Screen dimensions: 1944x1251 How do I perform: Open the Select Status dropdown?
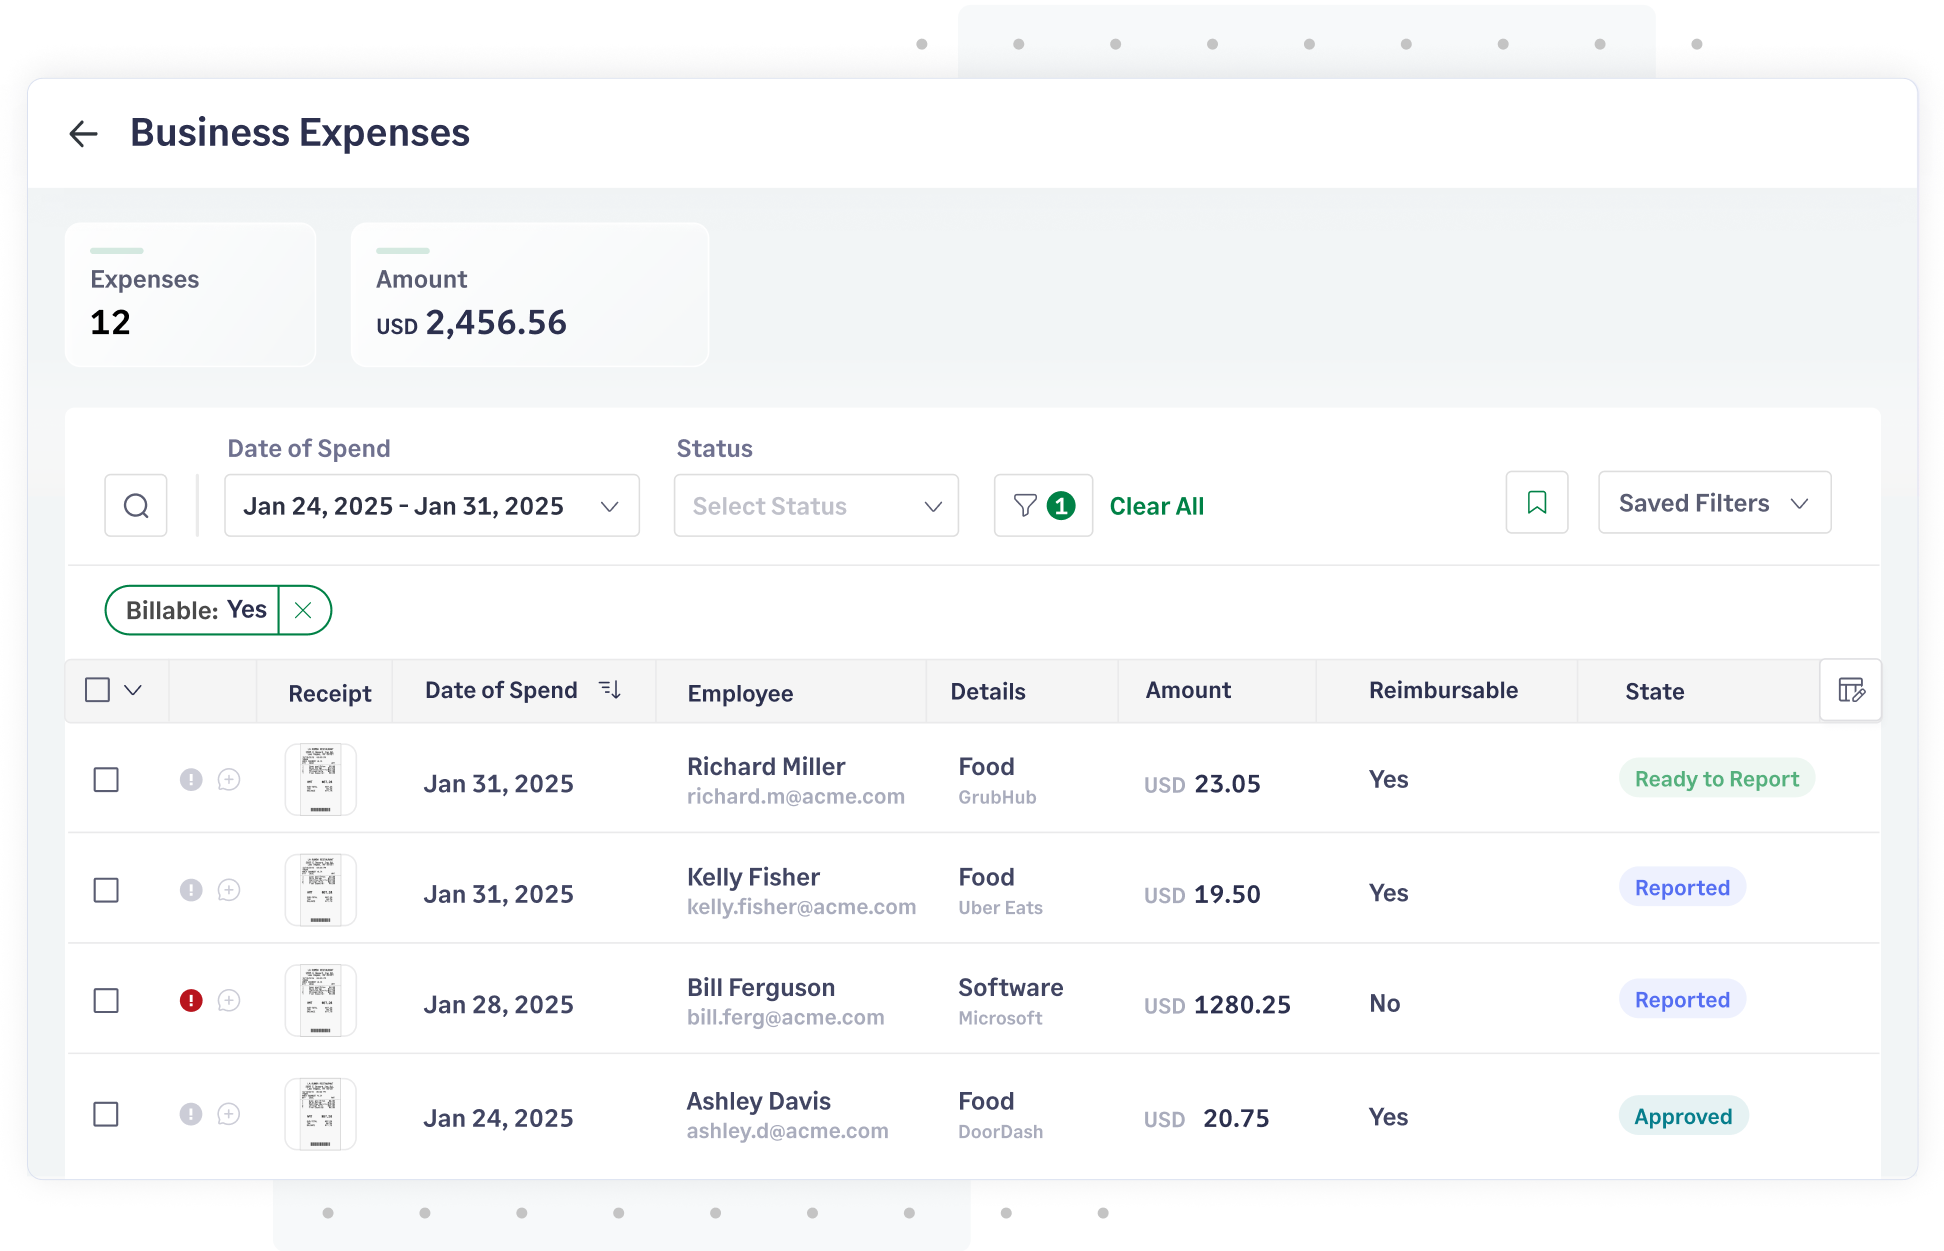(815, 505)
